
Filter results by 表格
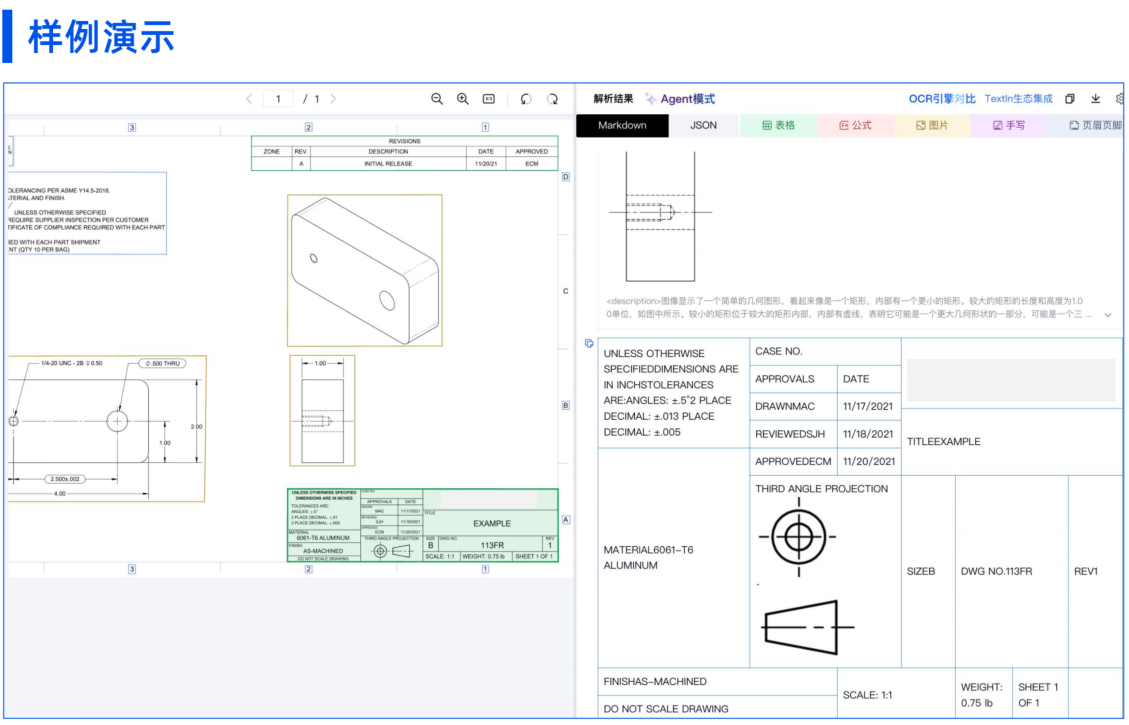pos(778,125)
